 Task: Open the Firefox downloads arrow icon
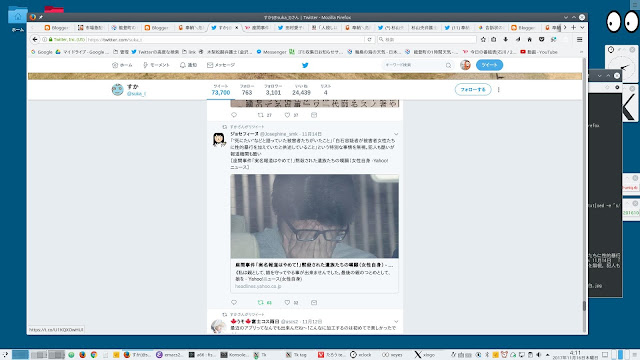pyautogui.click(x=506, y=40)
